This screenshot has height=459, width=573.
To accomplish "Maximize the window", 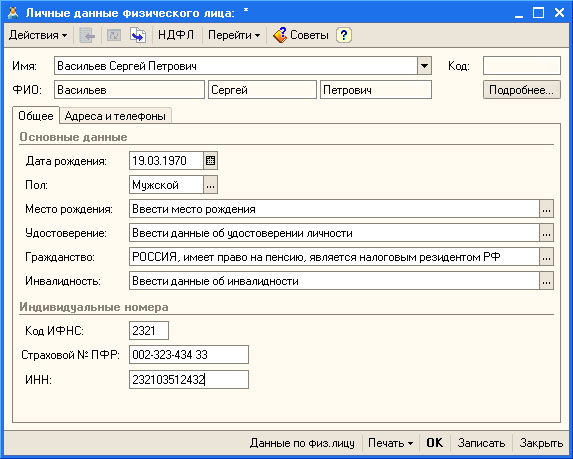I will [539, 13].
